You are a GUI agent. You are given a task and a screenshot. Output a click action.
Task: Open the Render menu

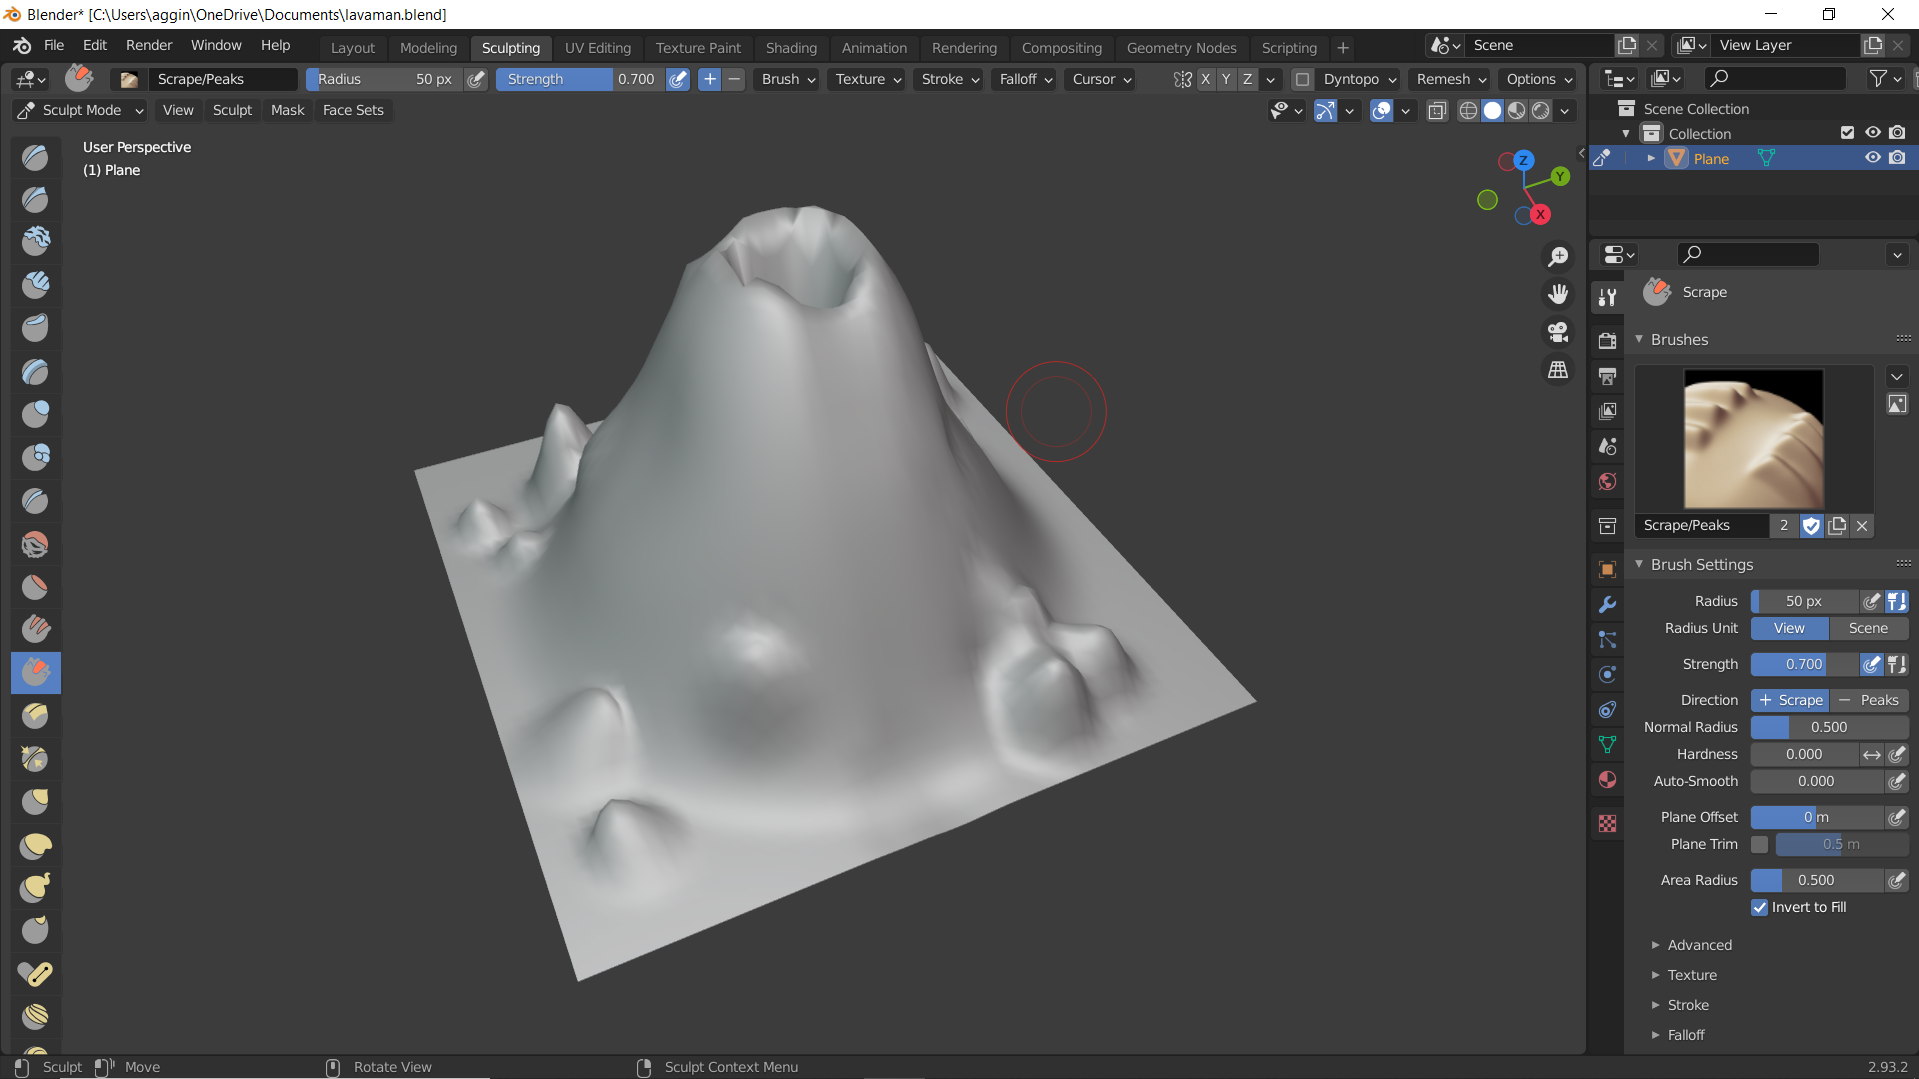tap(149, 45)
